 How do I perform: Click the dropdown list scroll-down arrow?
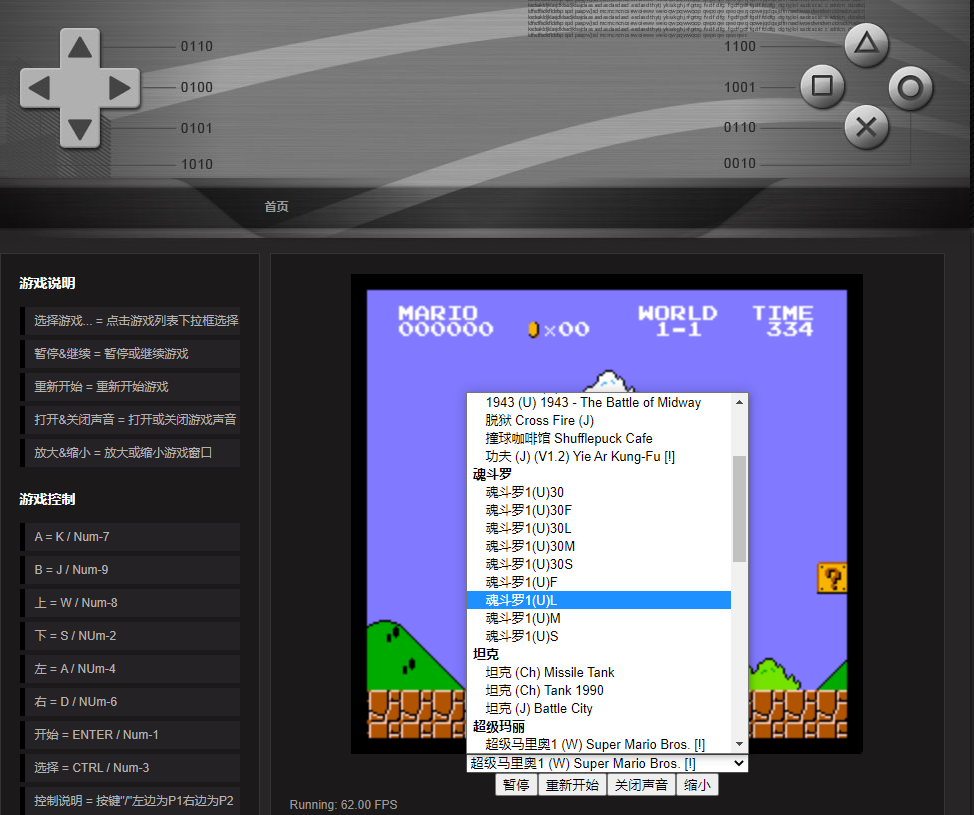(x=739, y=744)
